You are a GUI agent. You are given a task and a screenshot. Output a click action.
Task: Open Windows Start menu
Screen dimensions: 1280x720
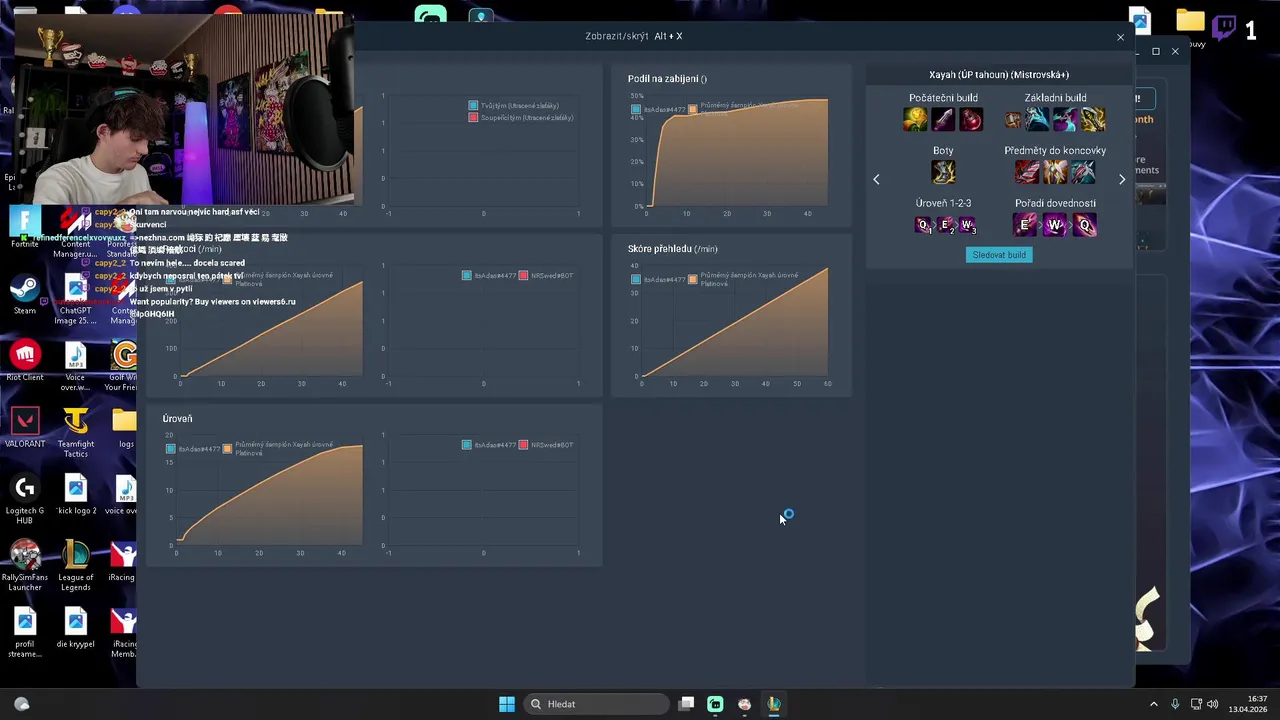click(507, 704)
